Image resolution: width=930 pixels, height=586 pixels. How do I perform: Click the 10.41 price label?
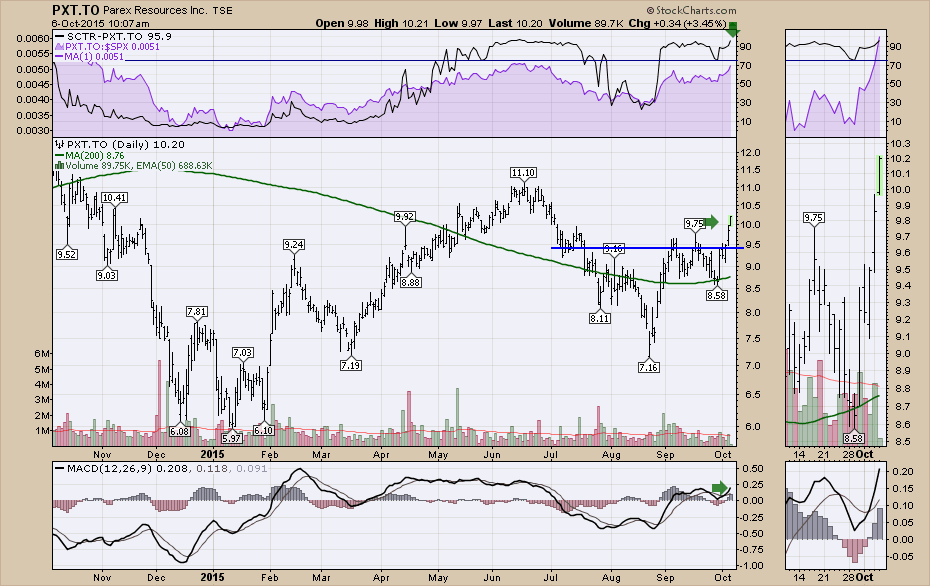pyautogui.click(x=114, y=198)
